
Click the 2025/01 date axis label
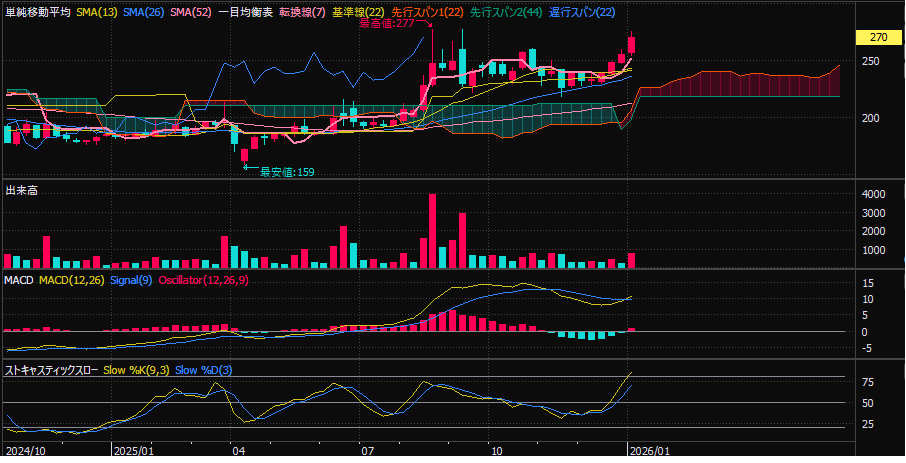(x=132, y=451)
